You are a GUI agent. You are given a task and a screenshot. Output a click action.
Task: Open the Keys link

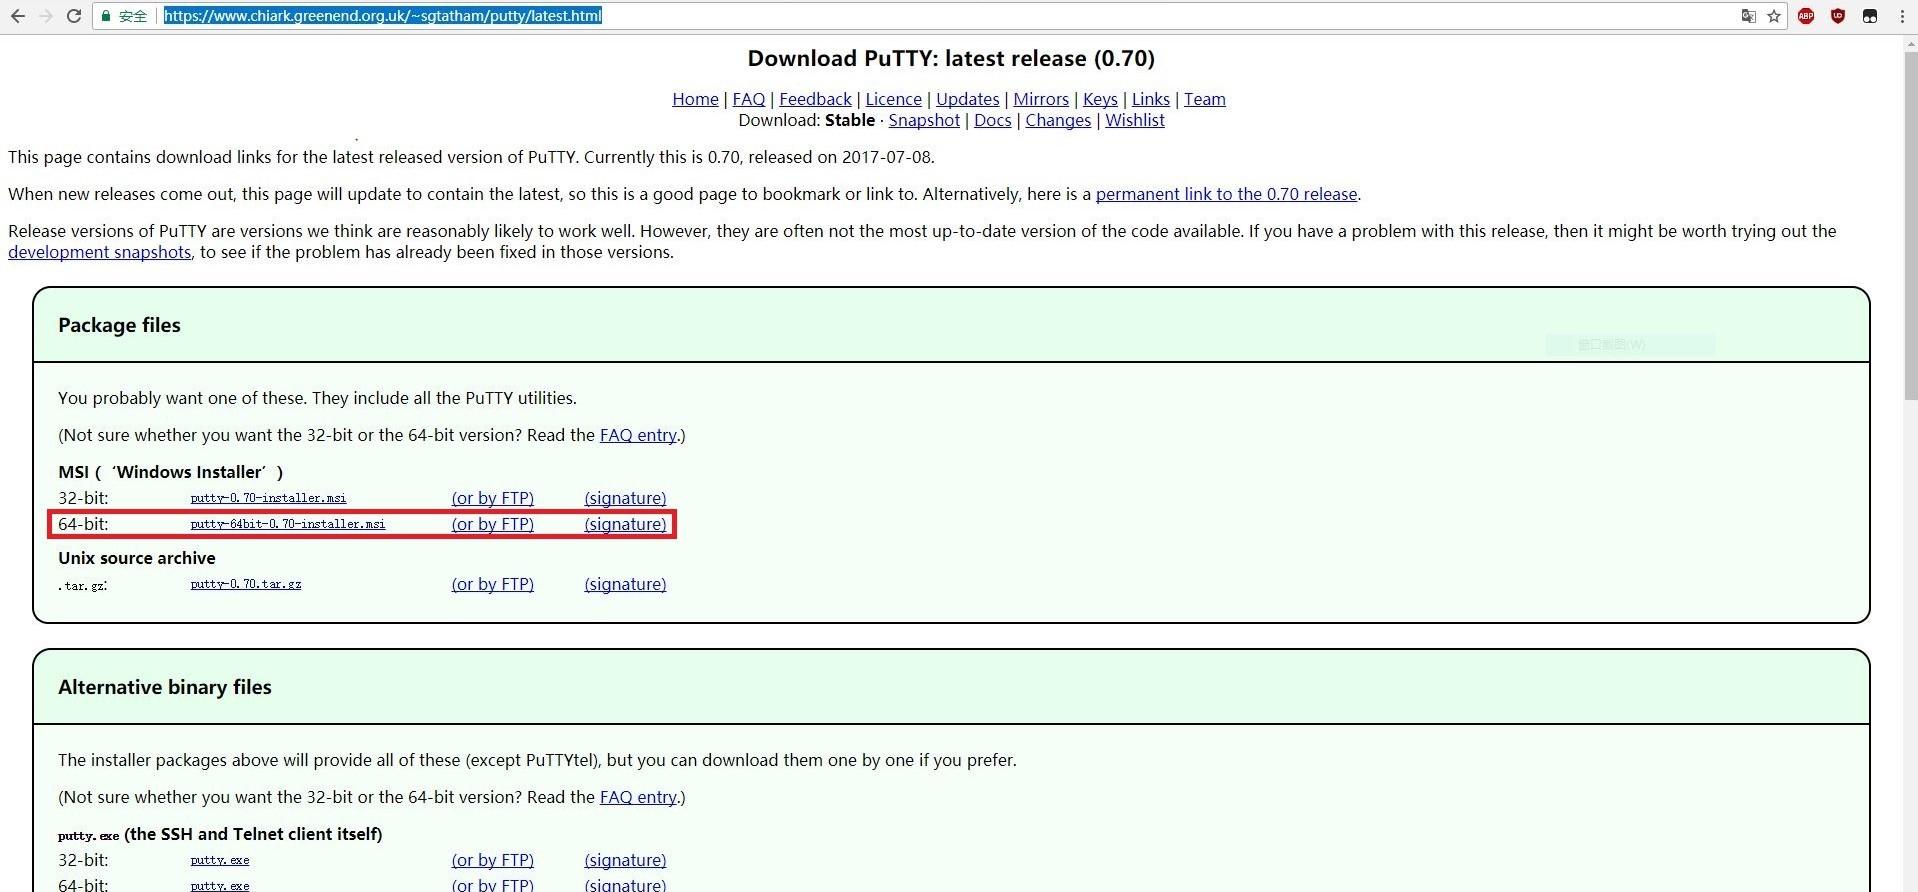click(x=1100, y=99)
